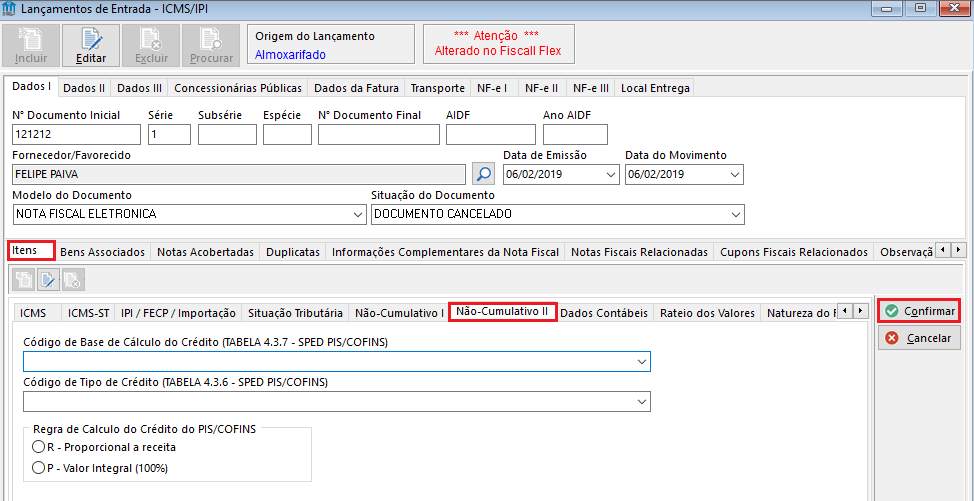Select the Dados I tab
The width and height of the screenshot is (974, 501).
[31, 87]
